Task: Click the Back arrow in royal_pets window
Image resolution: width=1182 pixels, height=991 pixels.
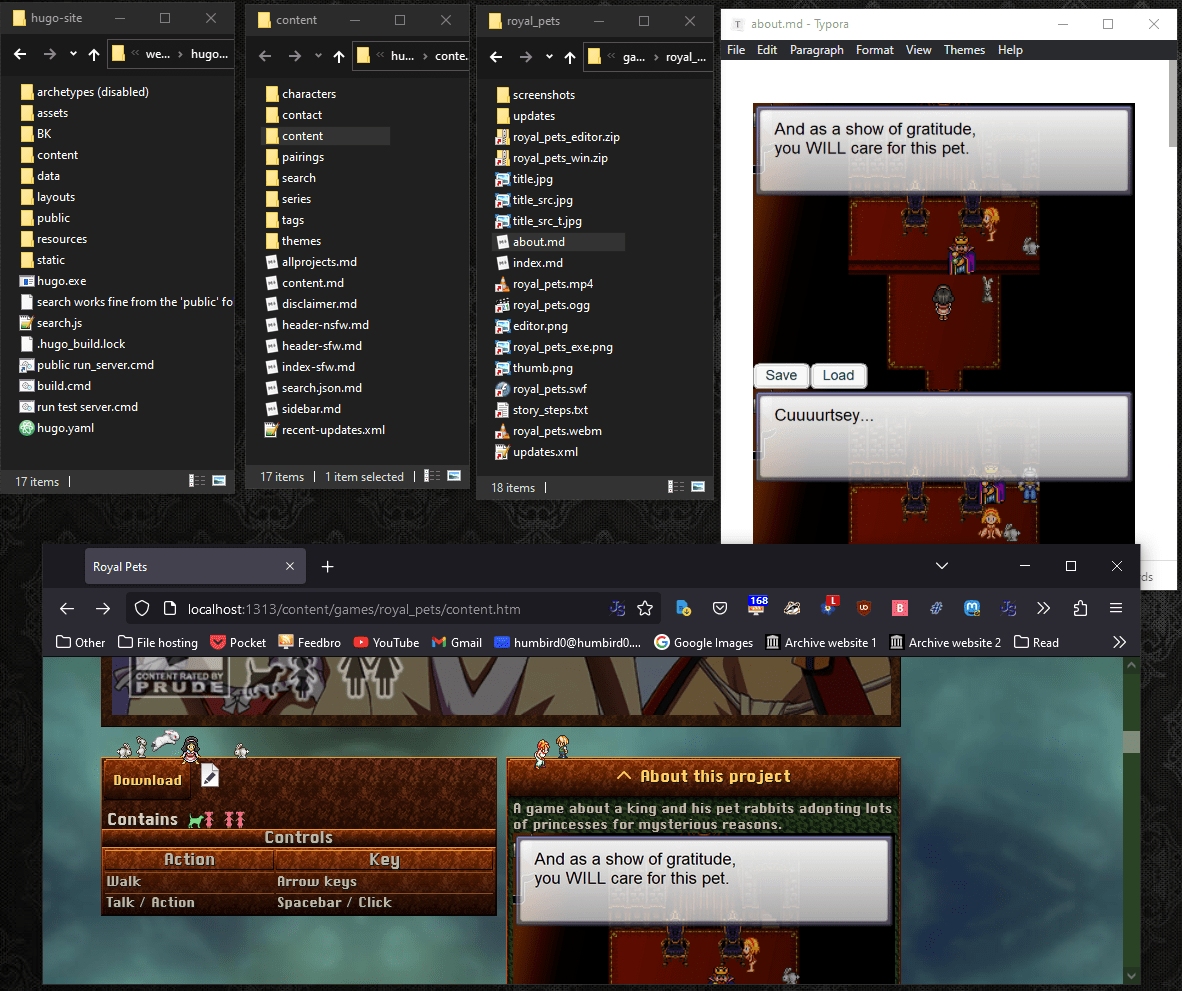Action: coord(494,57)
